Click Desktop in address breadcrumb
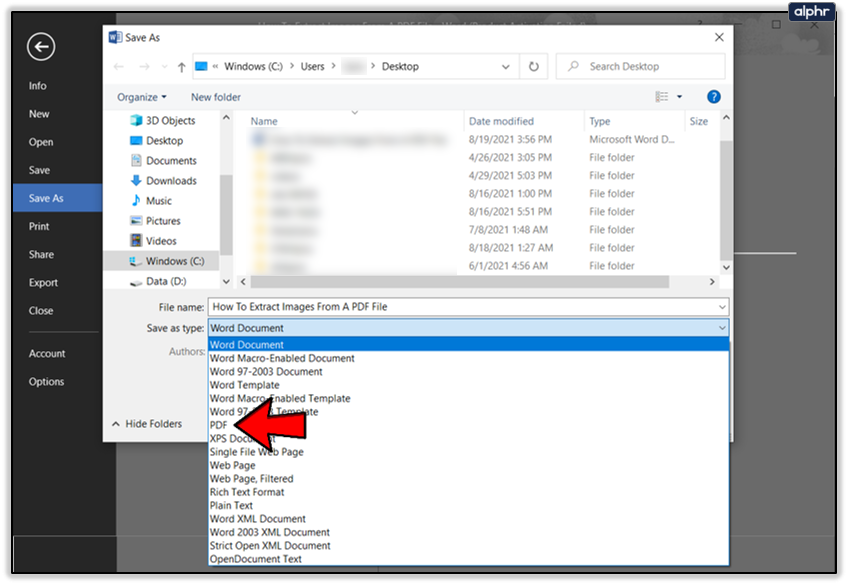The height and width of the screenshot is (585, 848). (x=400, y=67)
